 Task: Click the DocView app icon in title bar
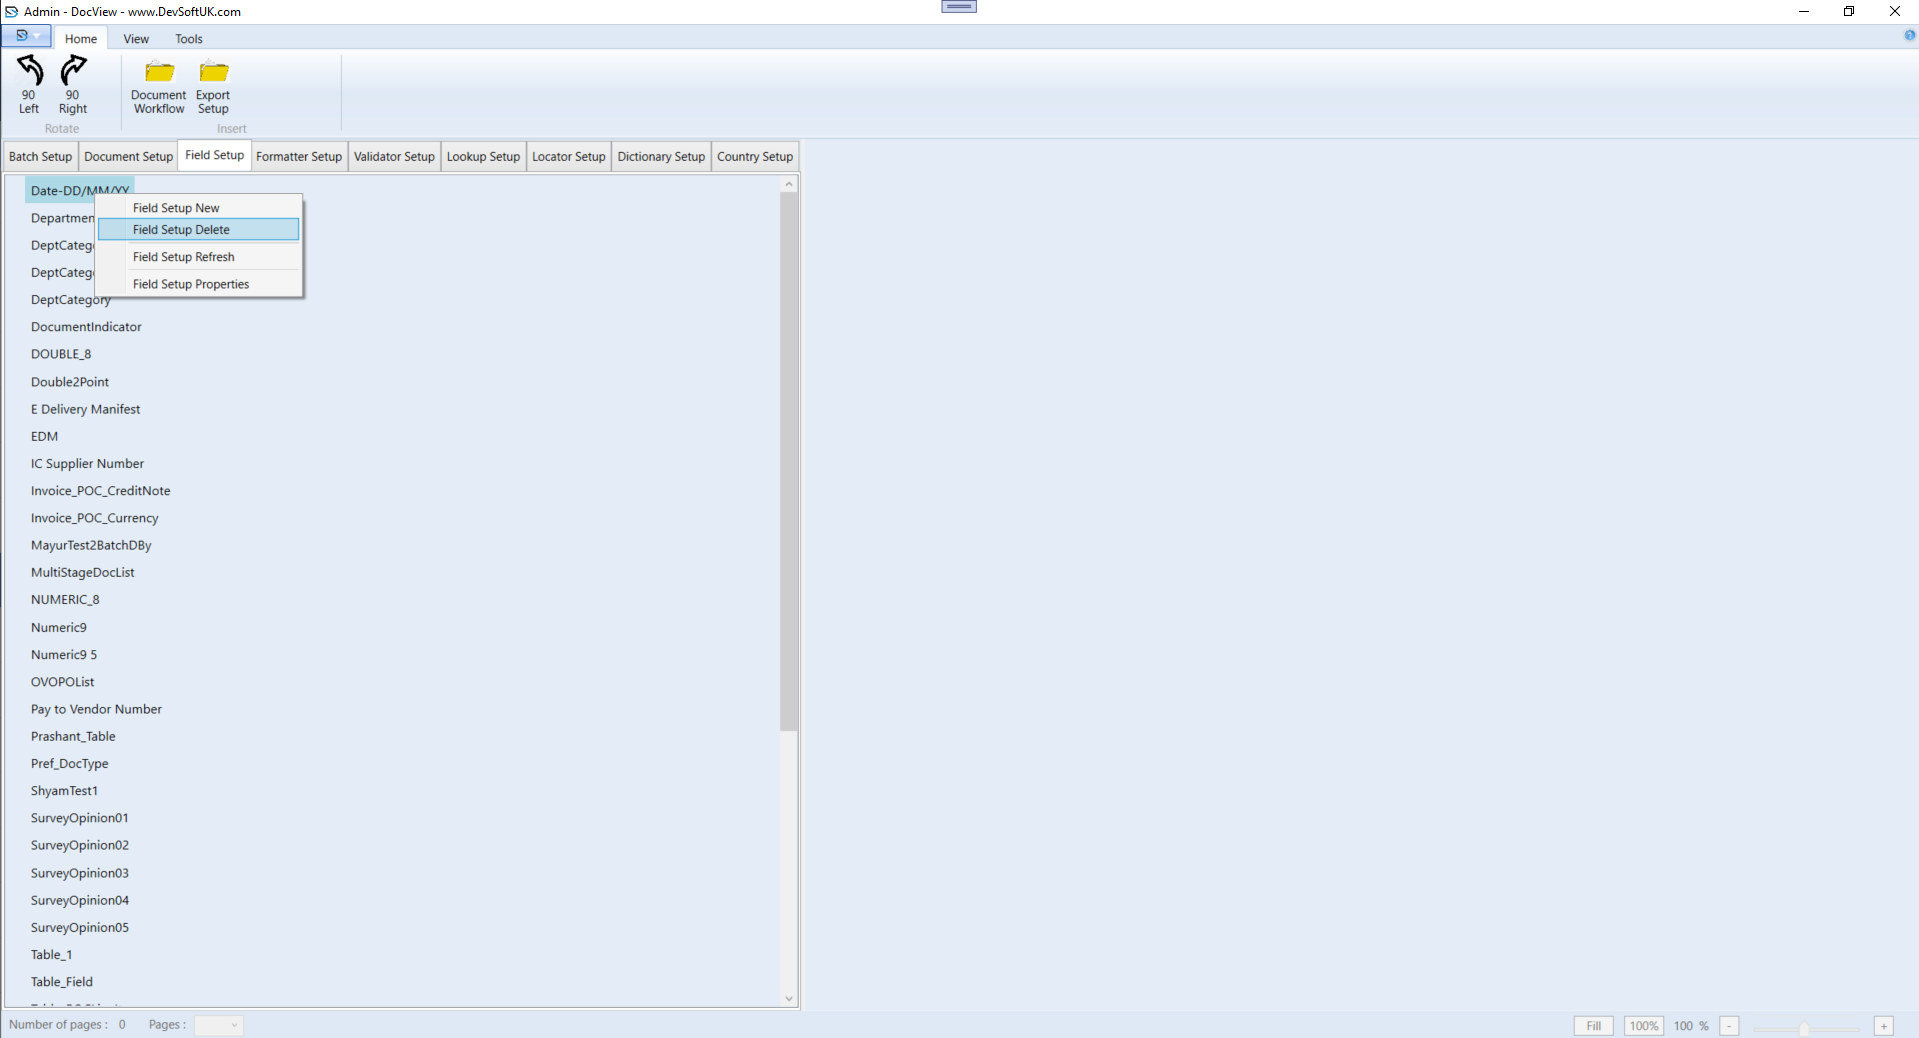click(x=12, y=11)
